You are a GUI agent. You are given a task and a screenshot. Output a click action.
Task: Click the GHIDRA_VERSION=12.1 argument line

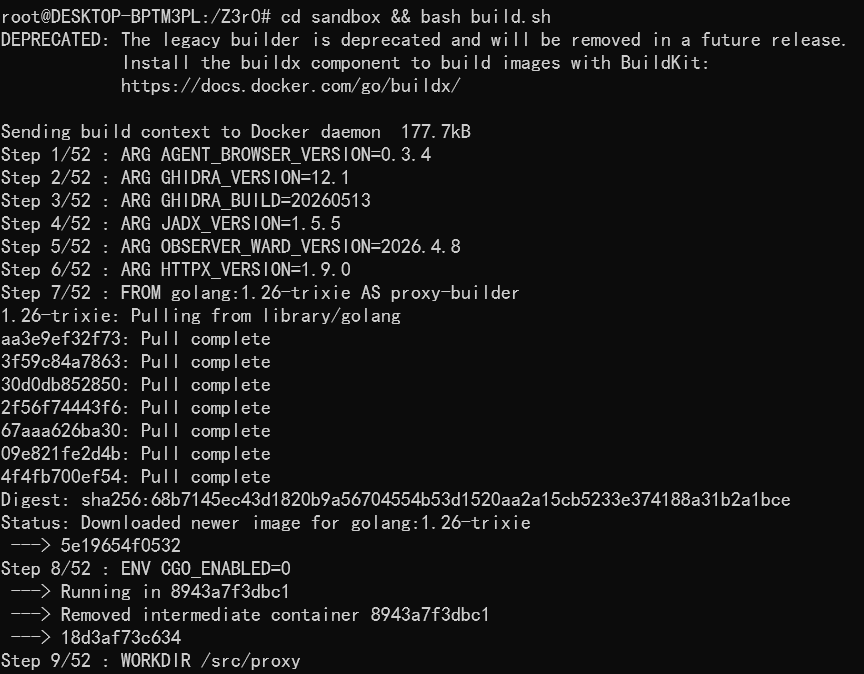point(175,178)
